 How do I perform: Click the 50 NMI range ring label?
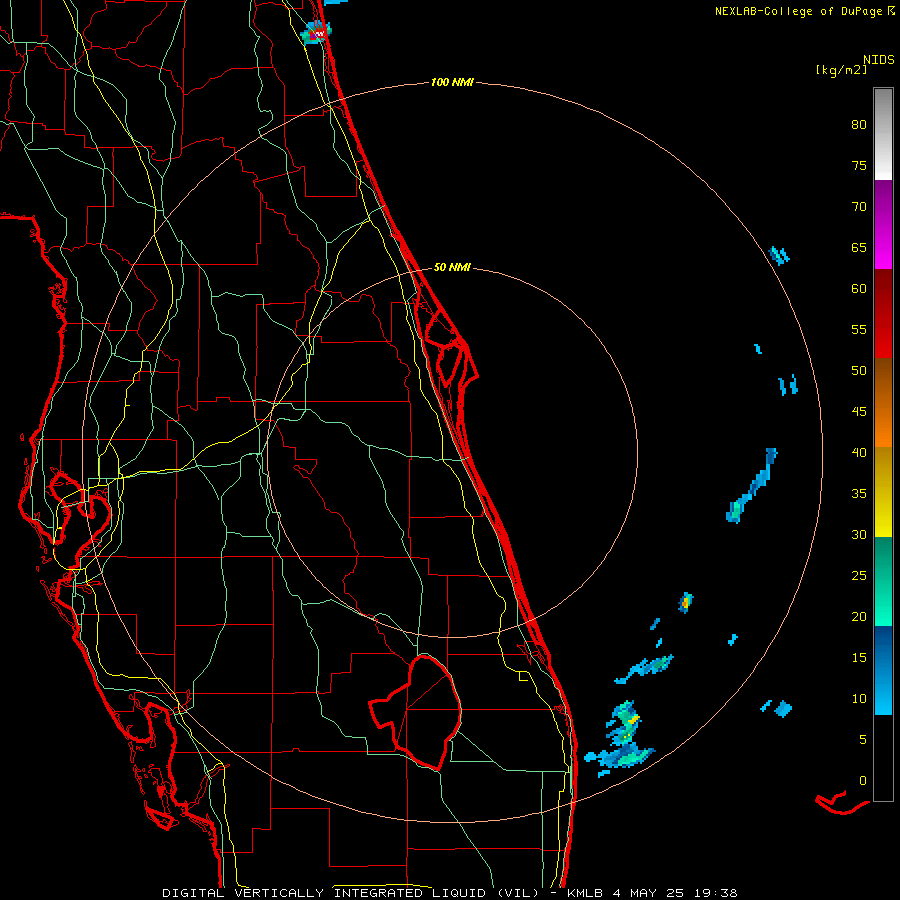click(x=452, y=267)
